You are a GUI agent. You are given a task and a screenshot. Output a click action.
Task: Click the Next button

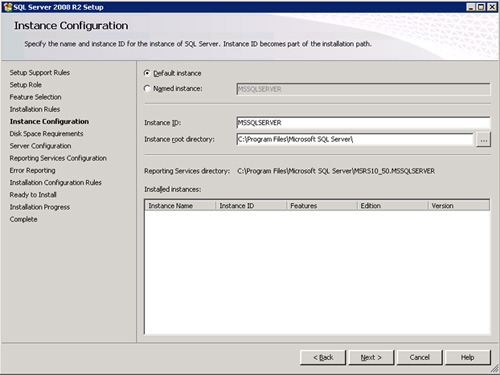tap(371, 357)
